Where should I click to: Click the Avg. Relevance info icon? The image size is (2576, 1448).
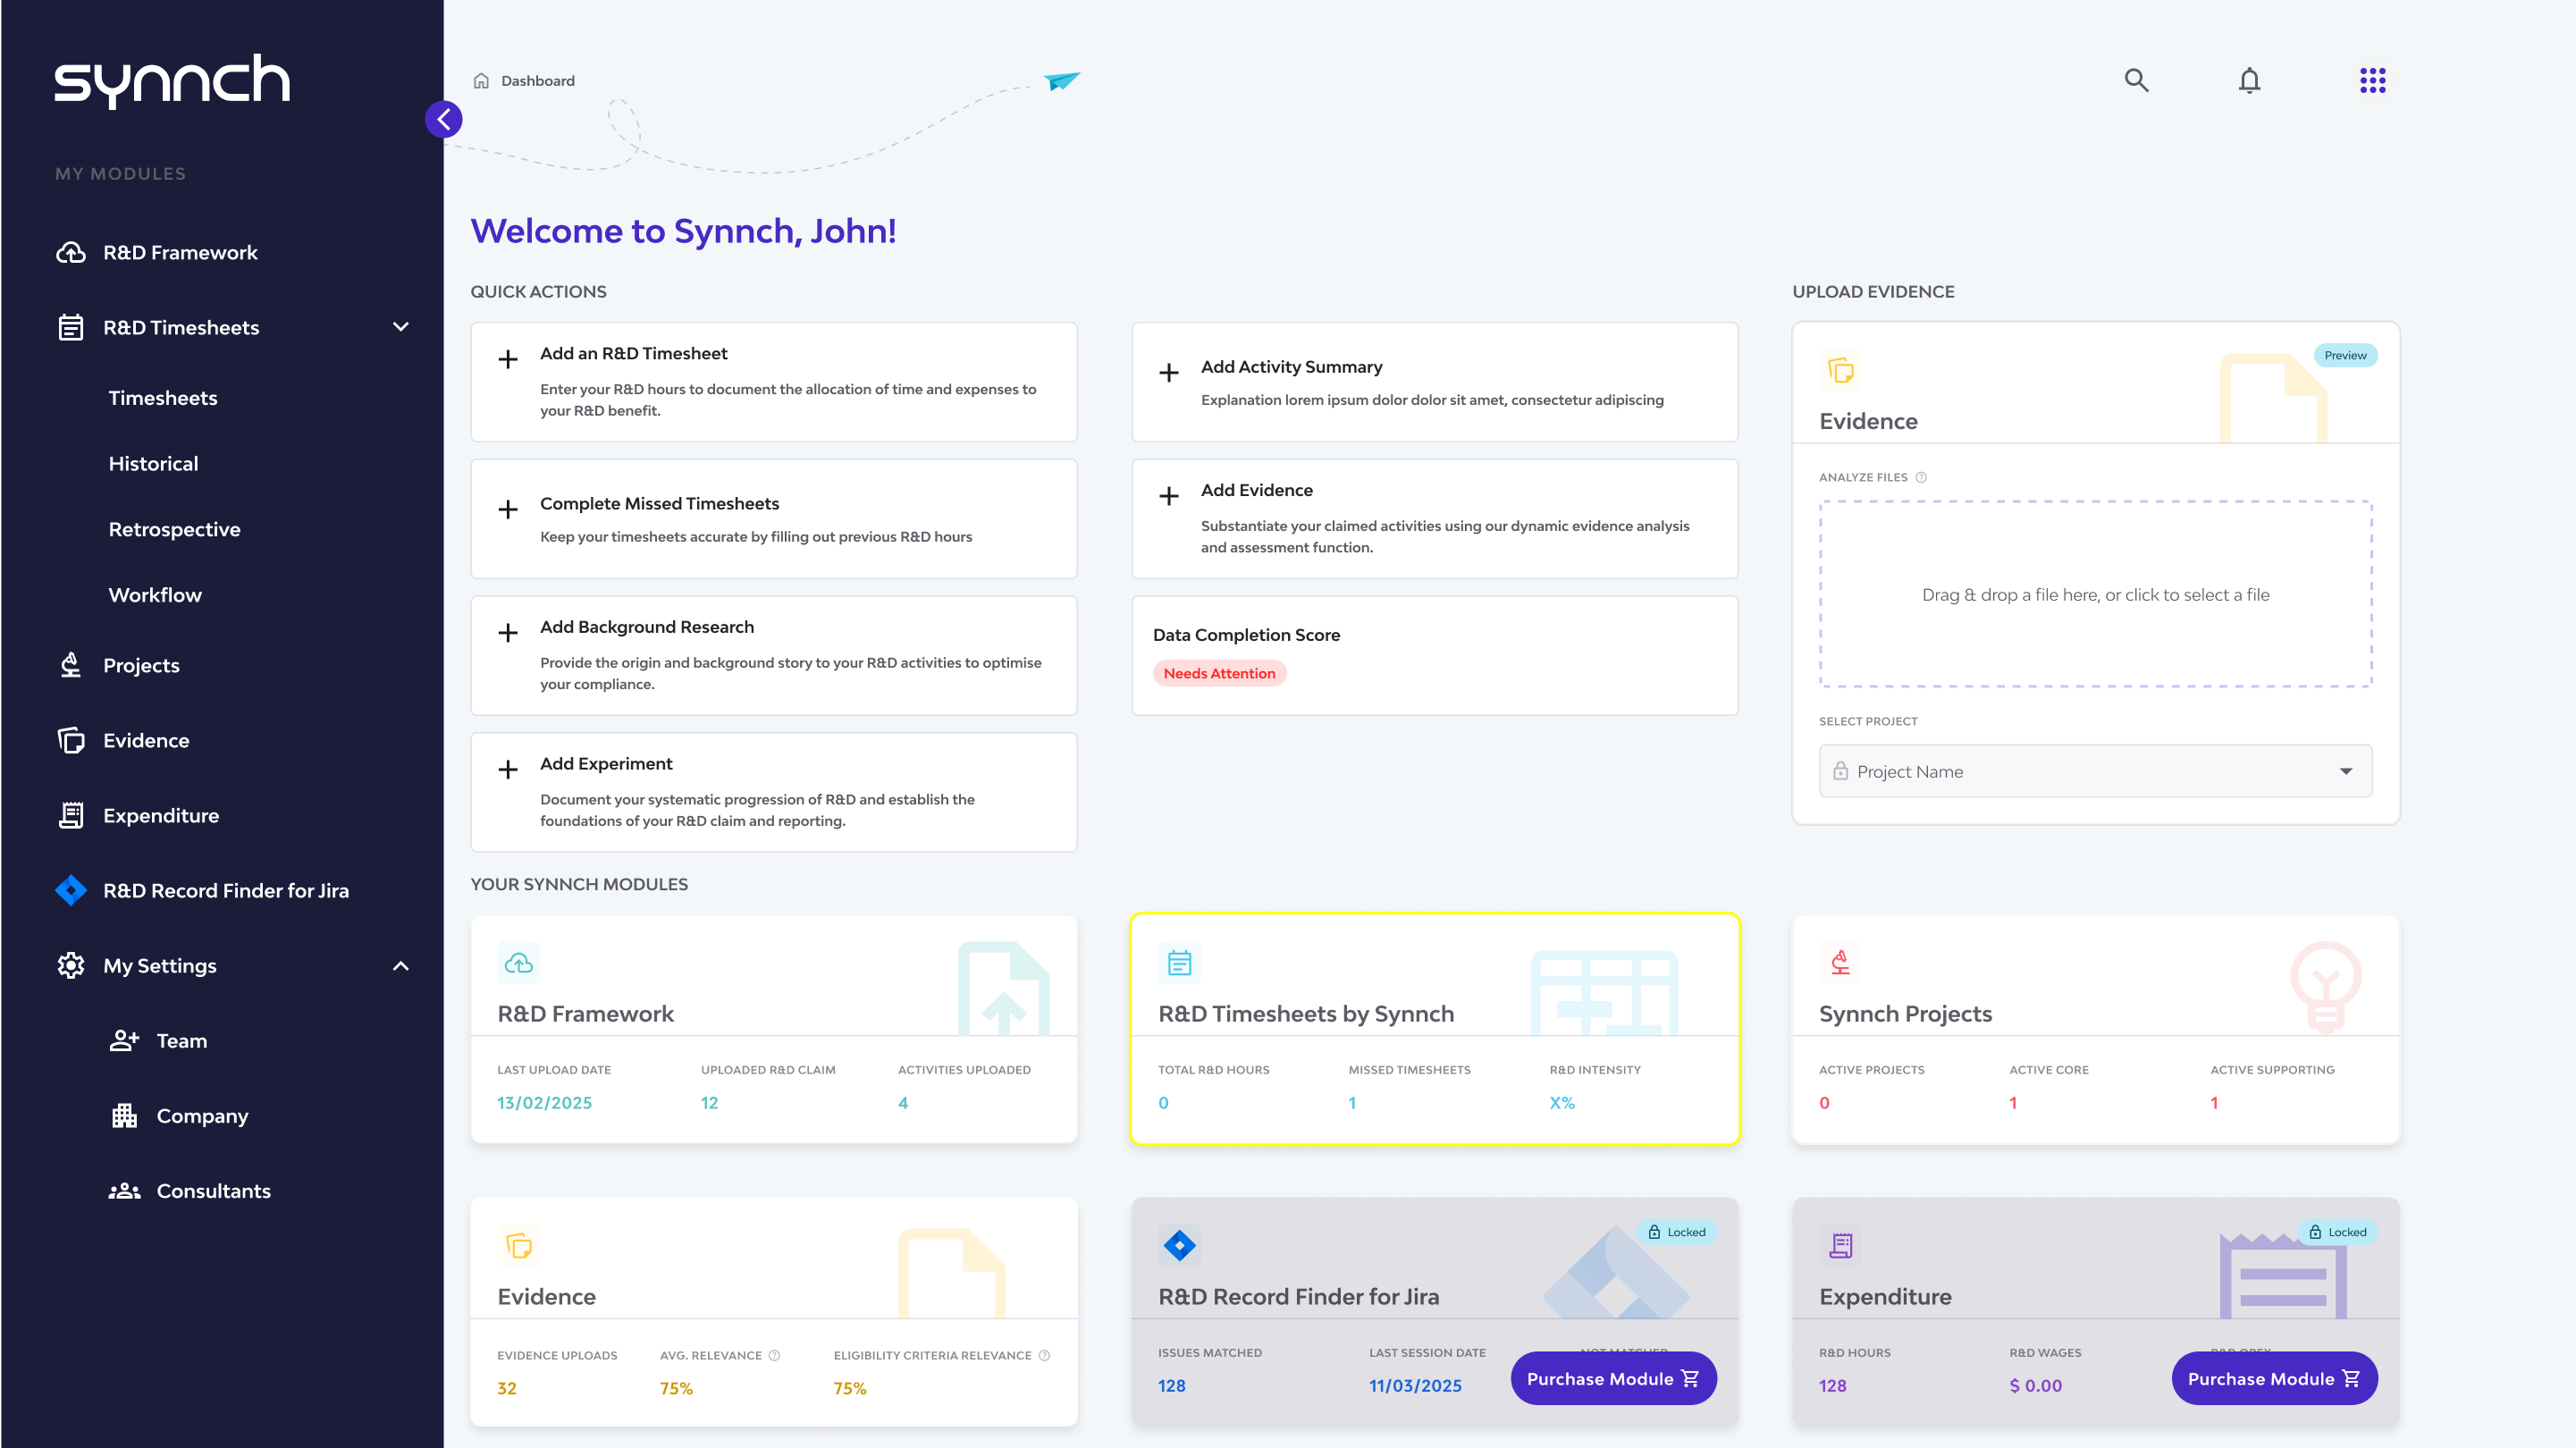[x=773, y=1355]
